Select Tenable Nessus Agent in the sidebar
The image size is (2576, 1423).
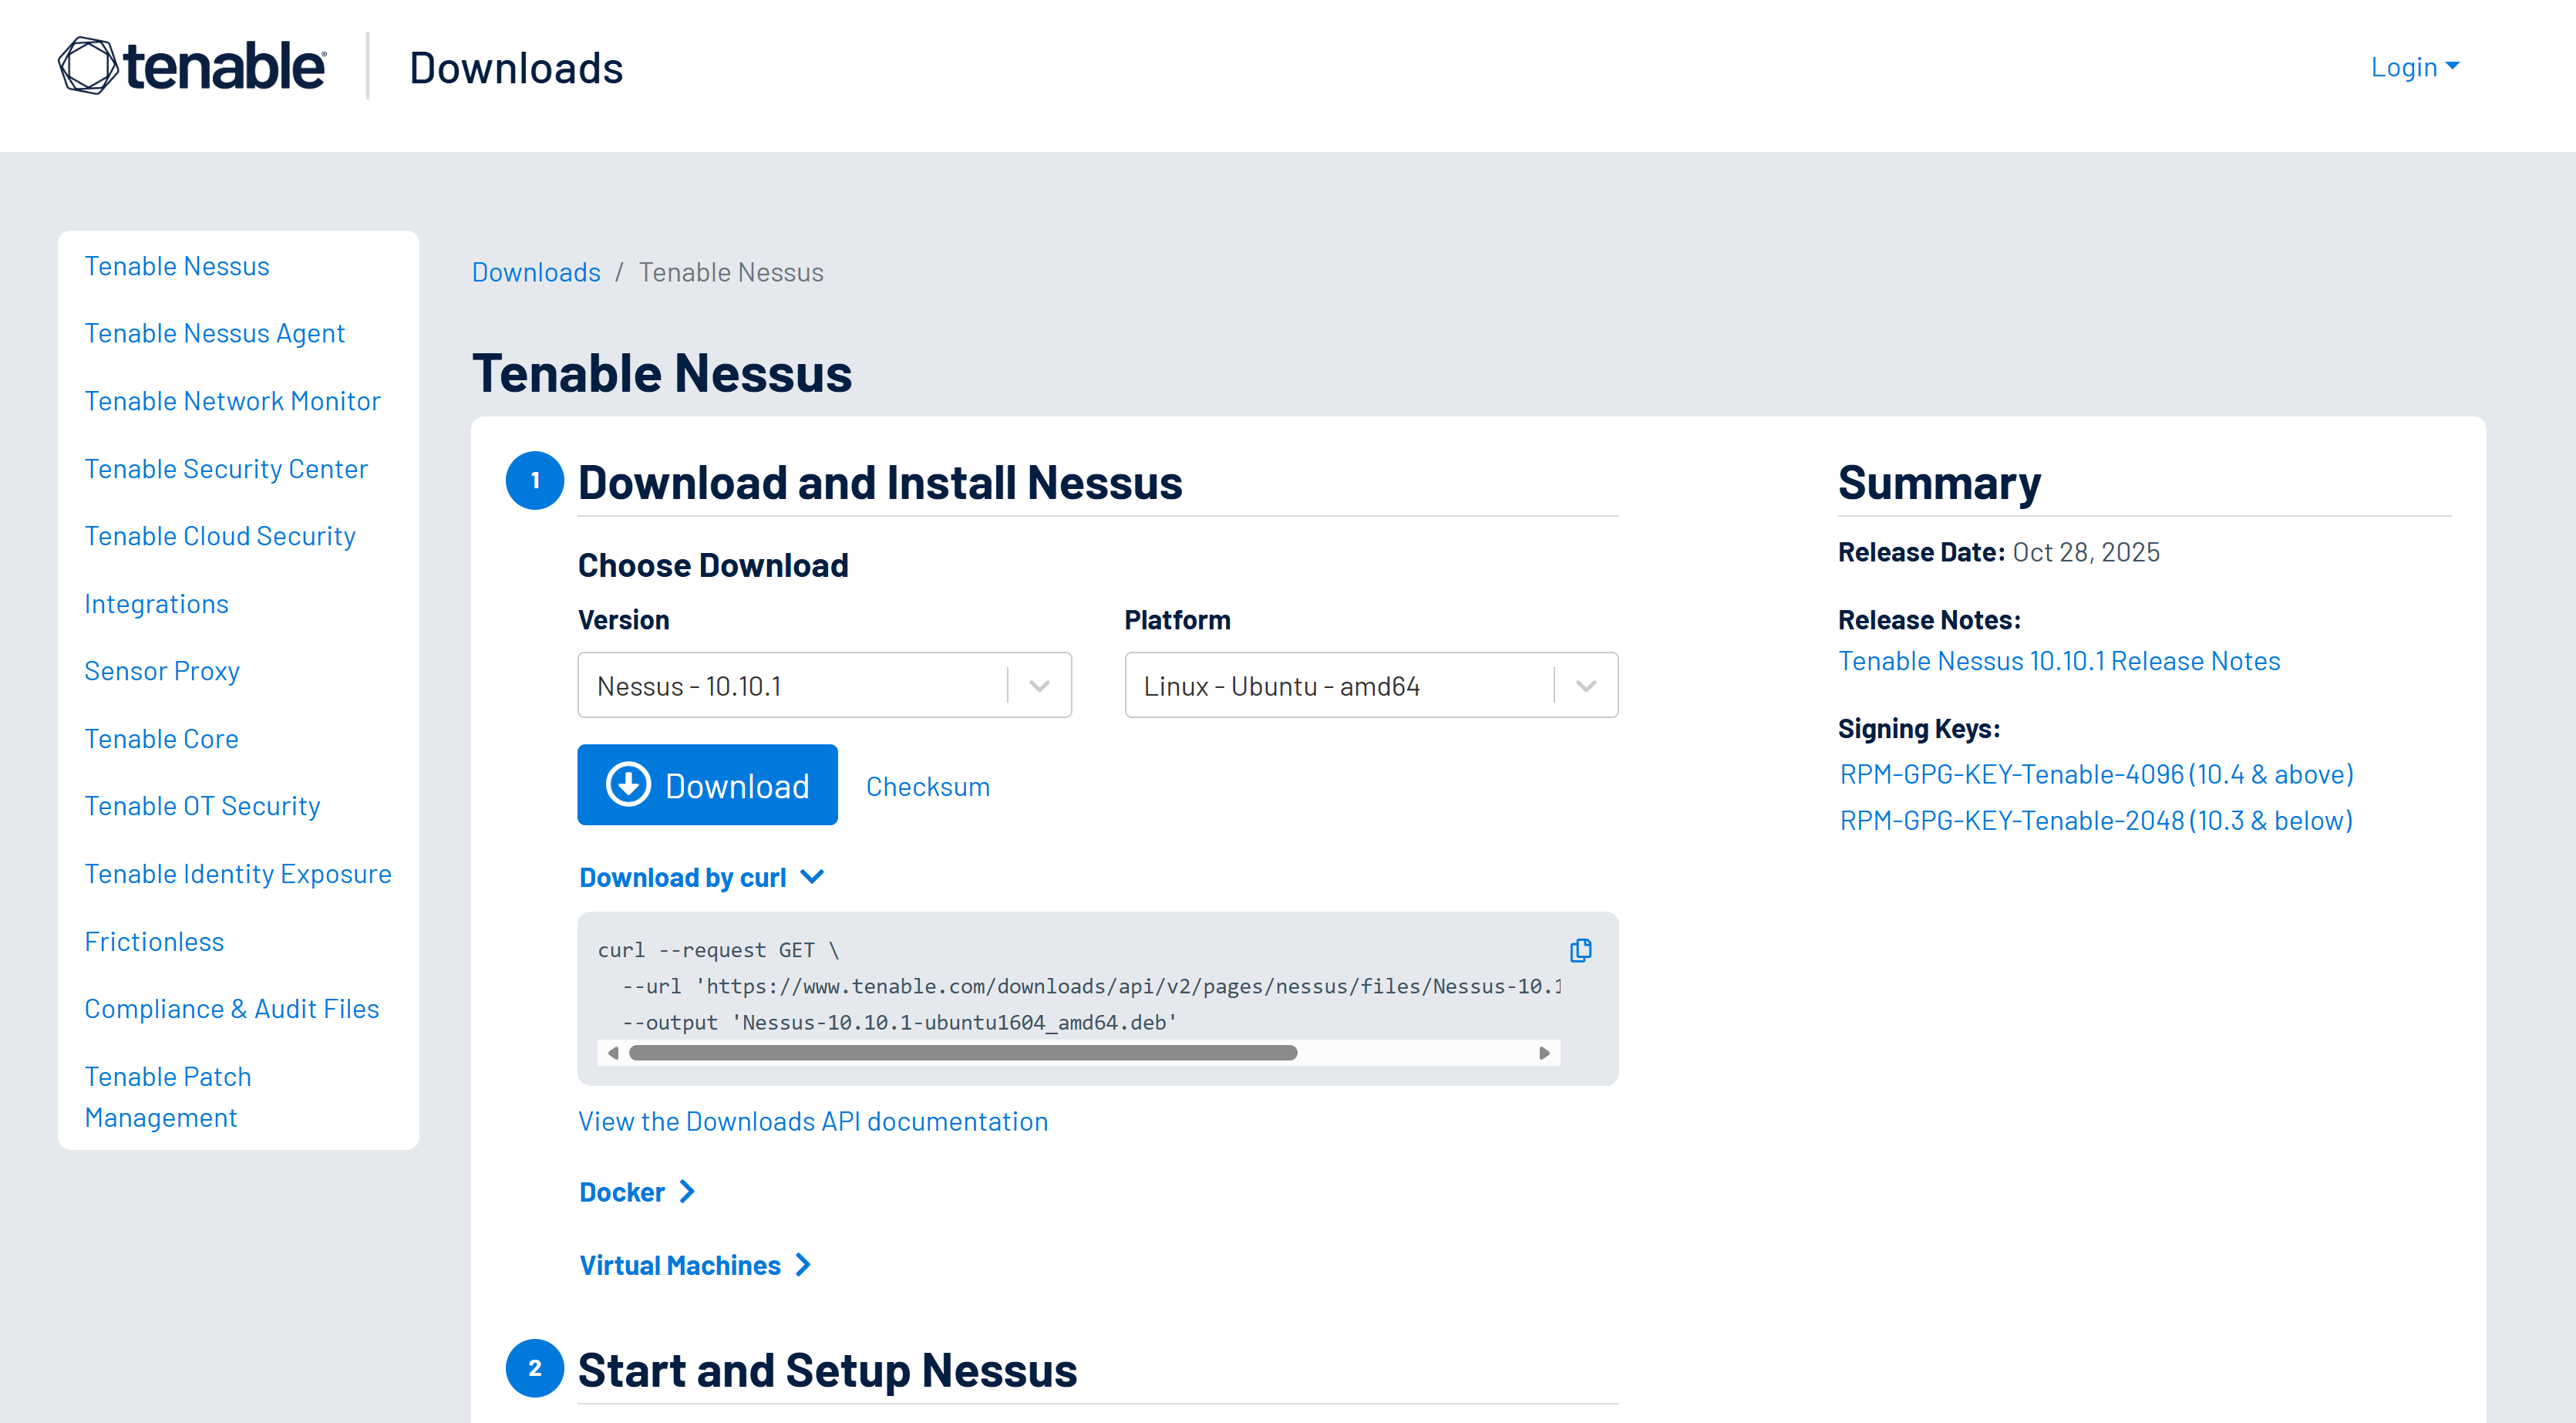click(x=214, y=333)
